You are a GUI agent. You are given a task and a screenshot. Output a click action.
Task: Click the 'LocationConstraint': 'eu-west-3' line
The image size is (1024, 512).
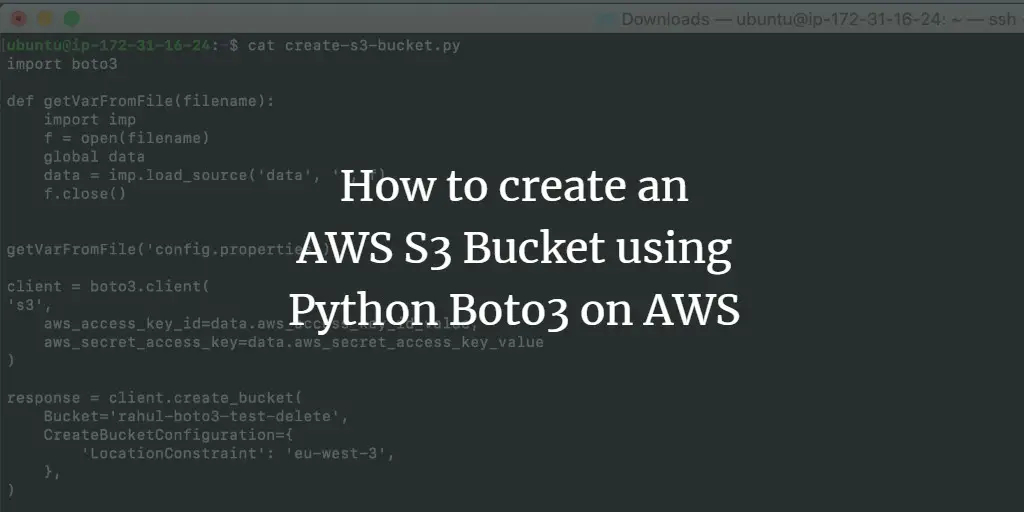(x=238, y=453)
